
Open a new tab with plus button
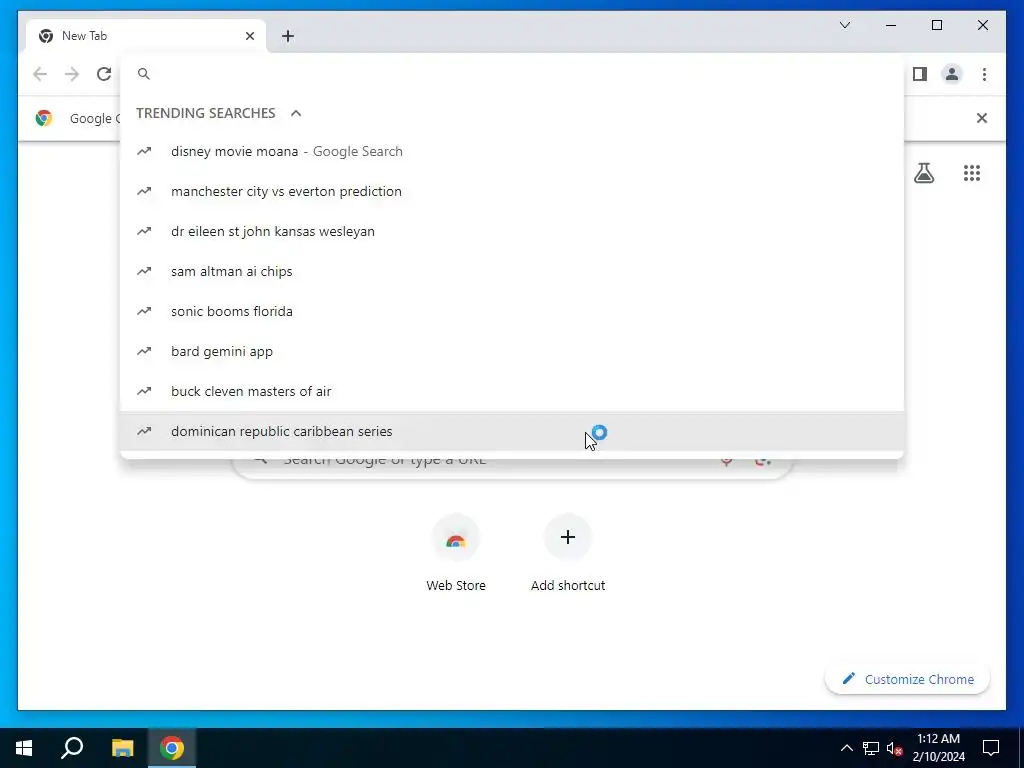[x=288, y=36]
